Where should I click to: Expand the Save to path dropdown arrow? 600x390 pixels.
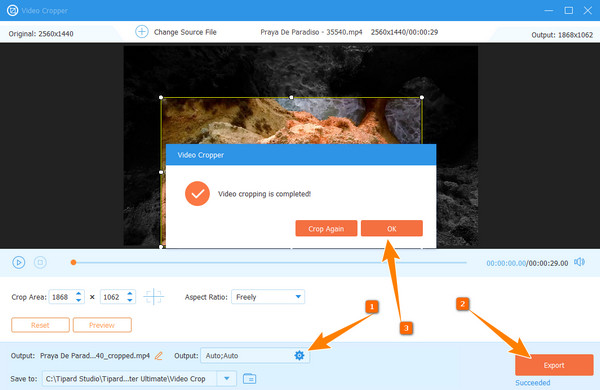[x=227, y=379]
